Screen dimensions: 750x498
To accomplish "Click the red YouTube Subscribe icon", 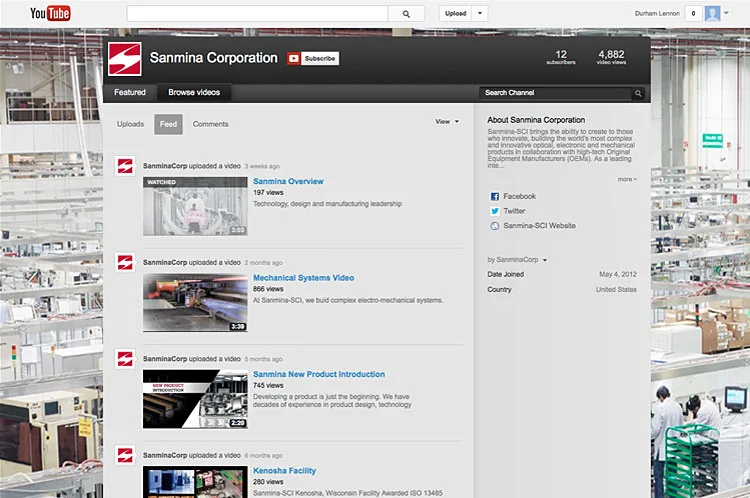I will pos(294,58).
